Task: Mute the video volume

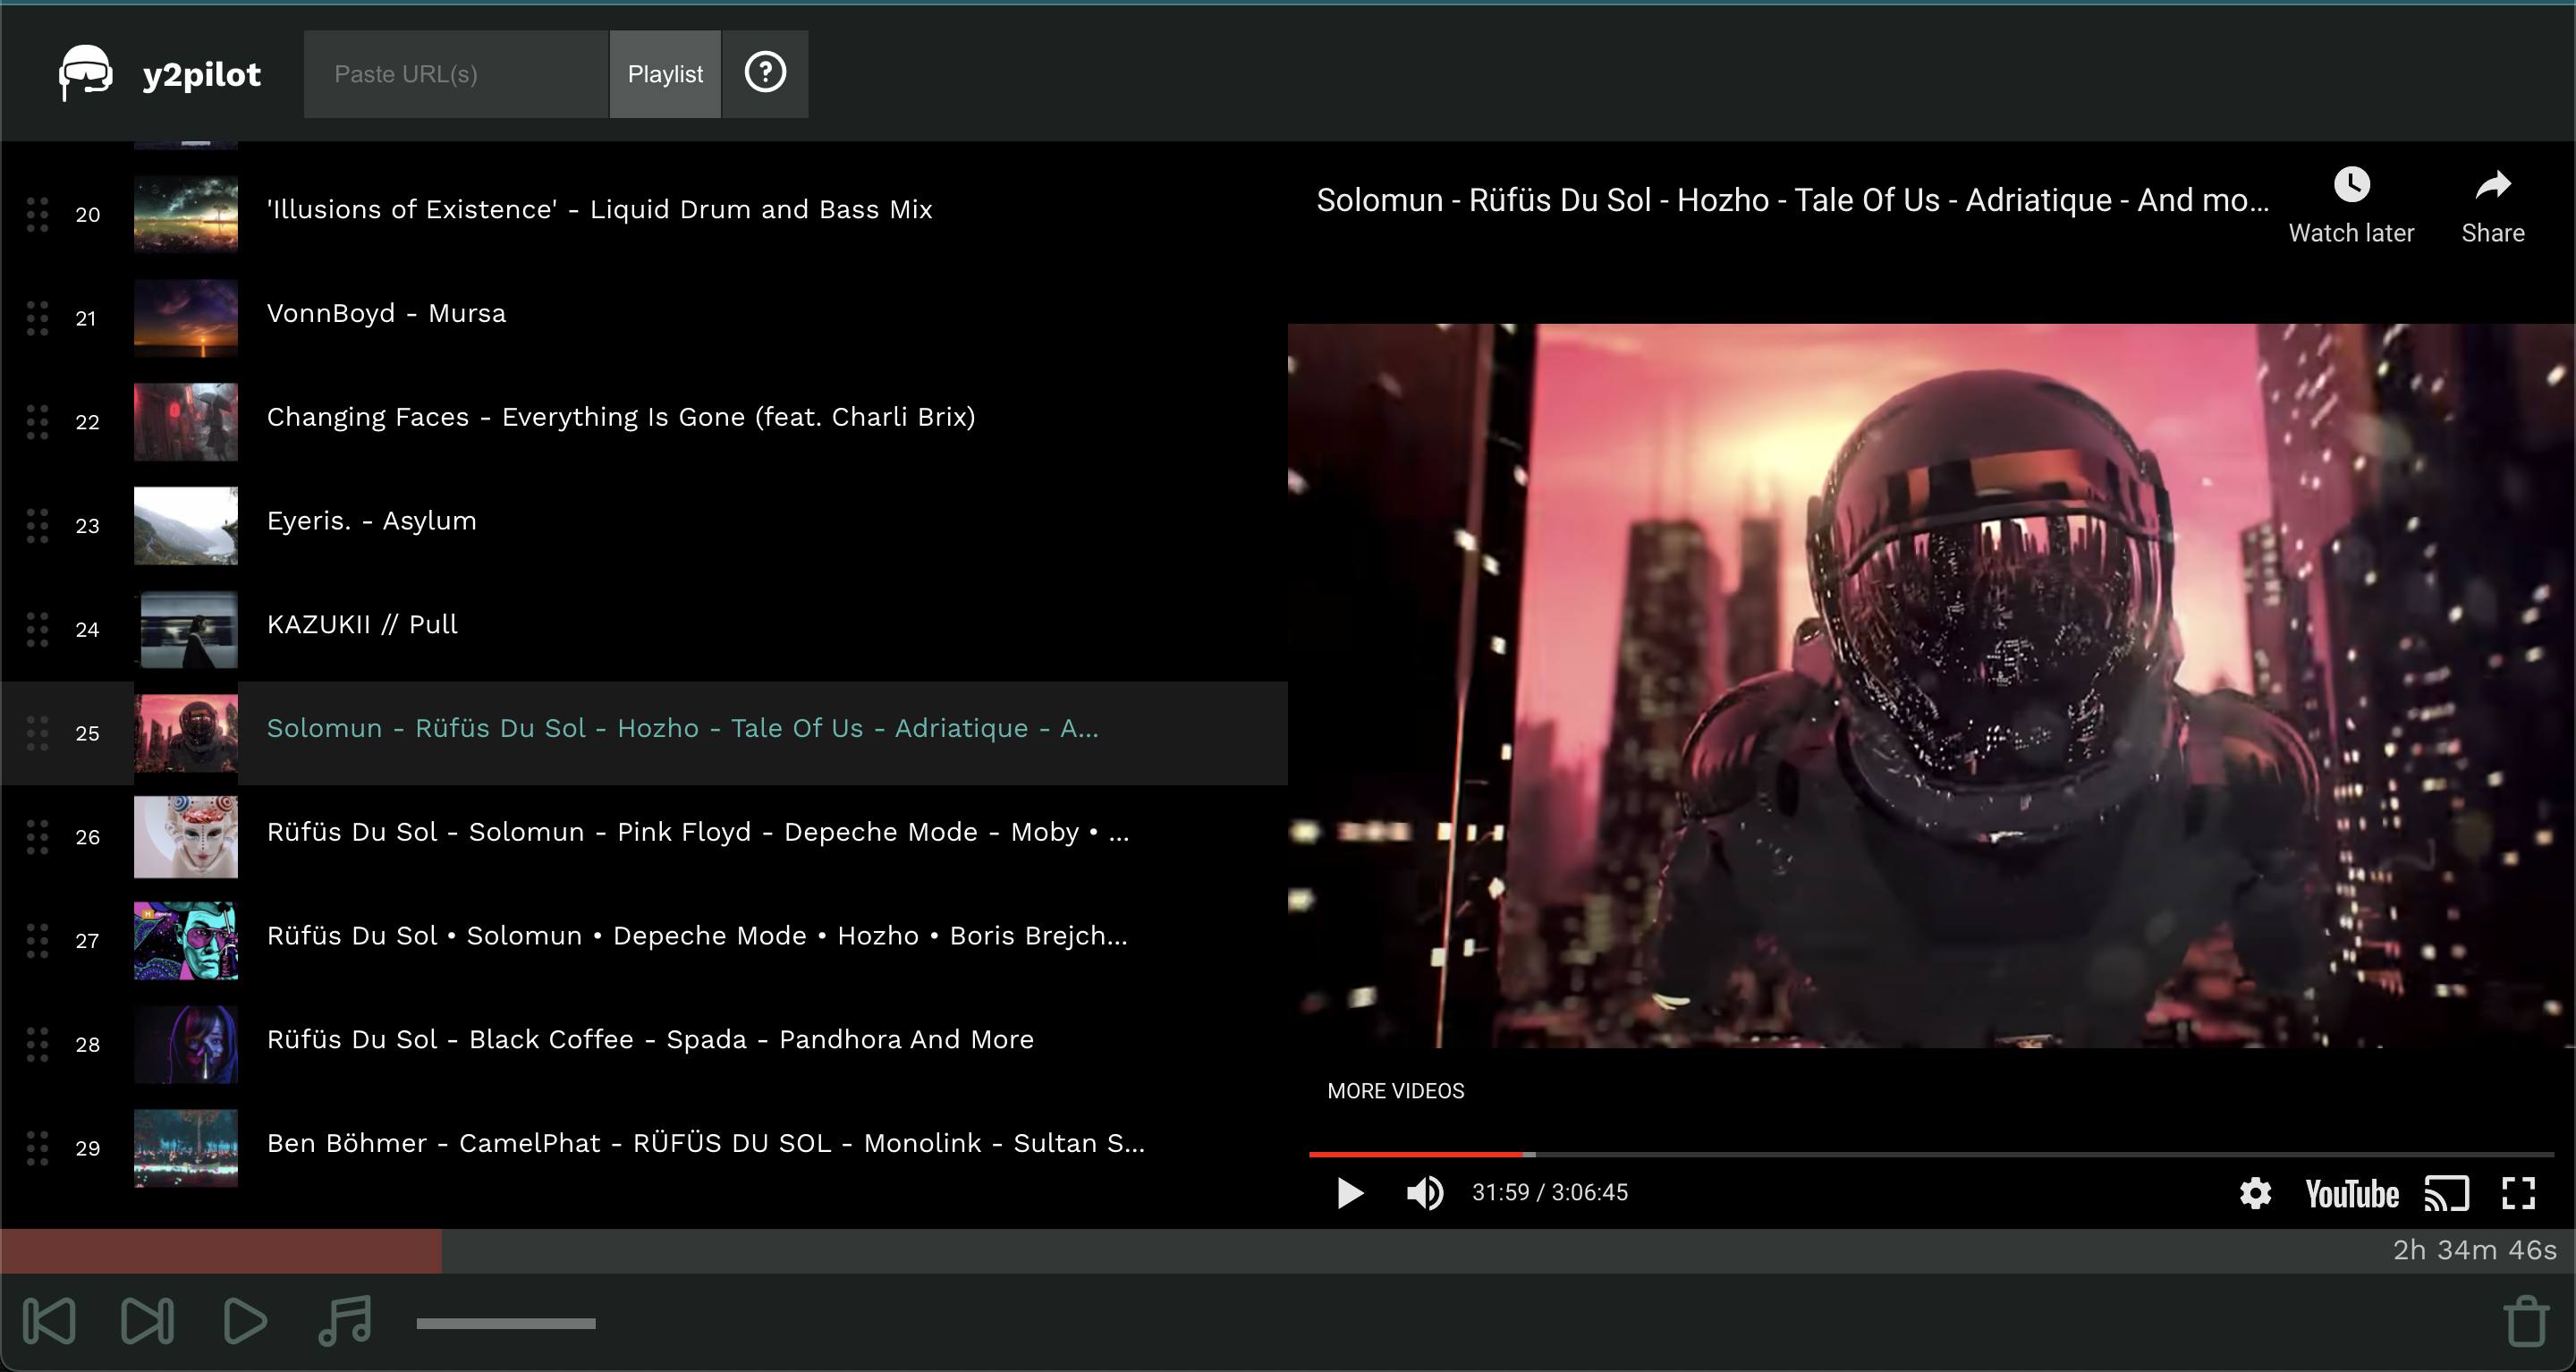Action: coord(1426,1192)
